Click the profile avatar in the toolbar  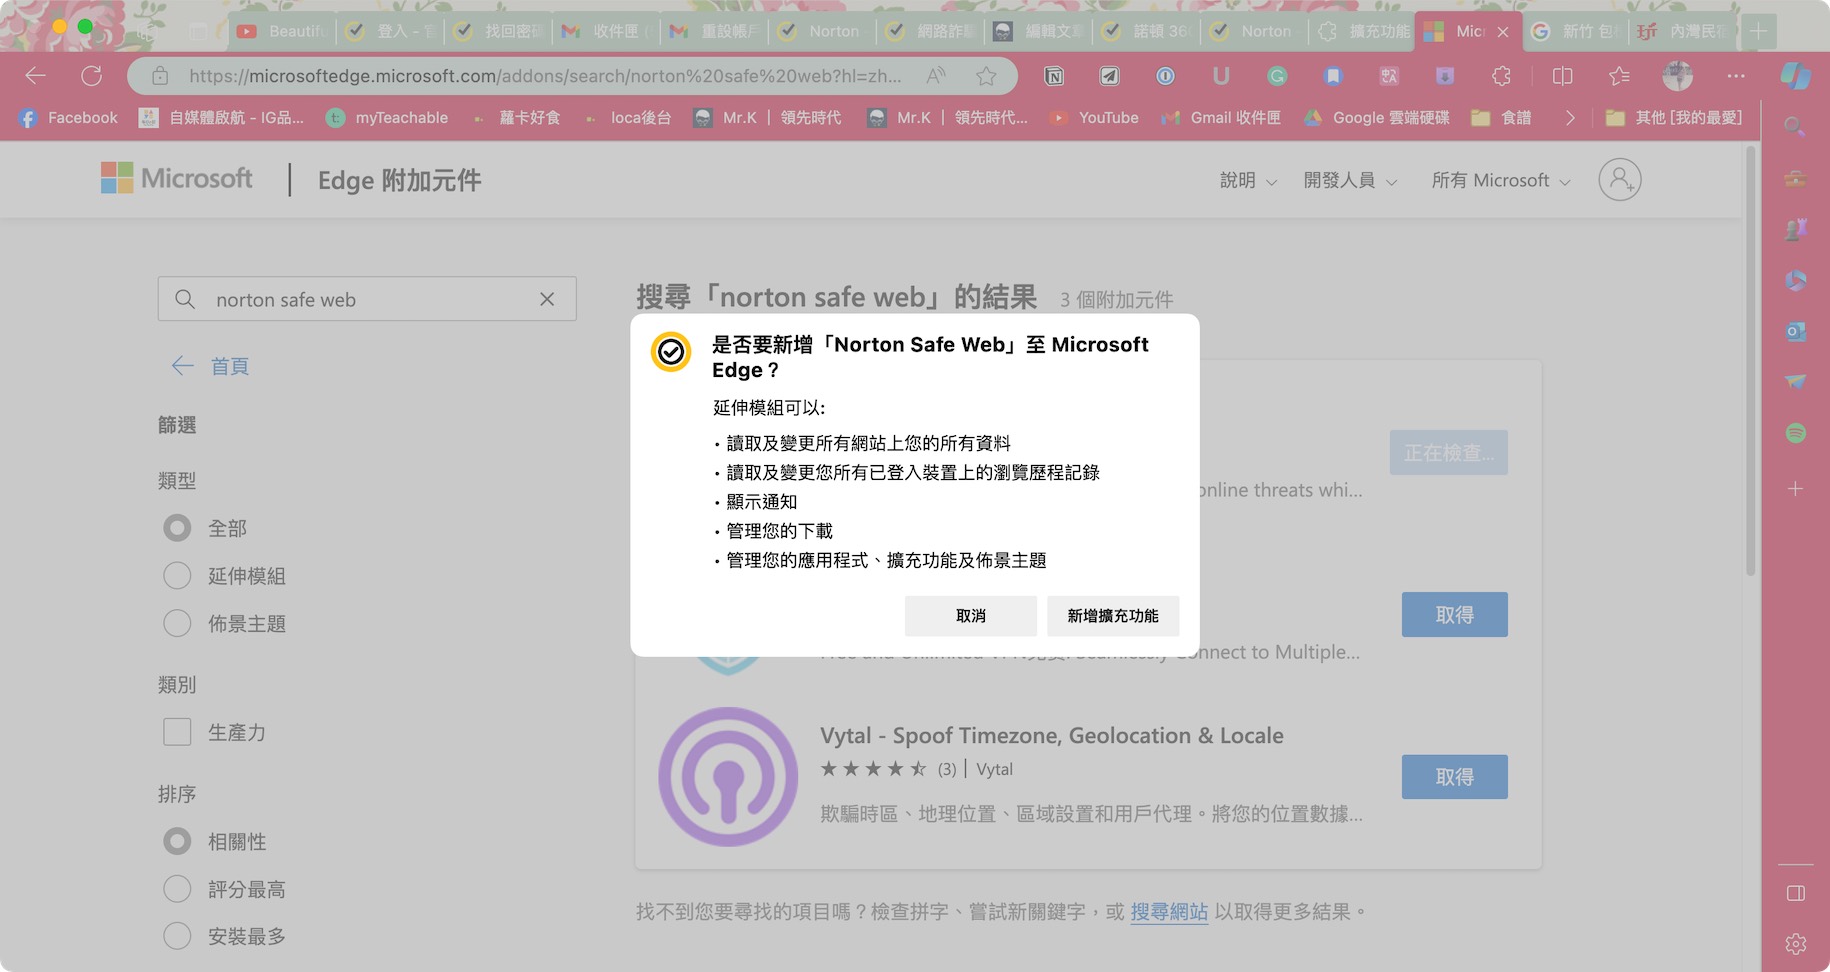pyautogui.click(x=1677, y=76)
